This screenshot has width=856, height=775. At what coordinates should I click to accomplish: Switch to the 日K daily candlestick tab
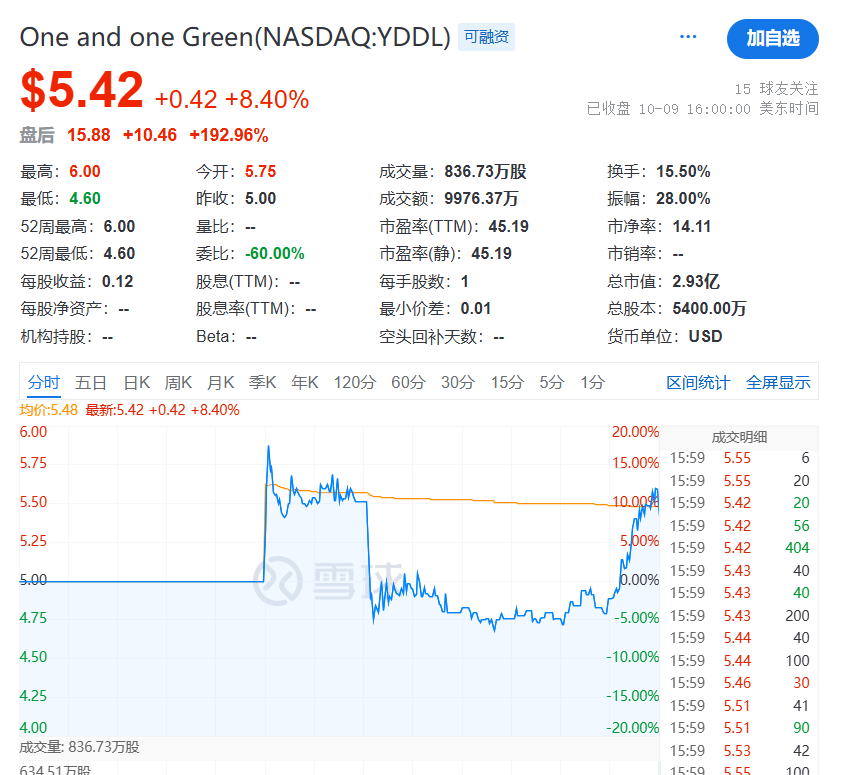pyautogui.click(x=136, y=382)
